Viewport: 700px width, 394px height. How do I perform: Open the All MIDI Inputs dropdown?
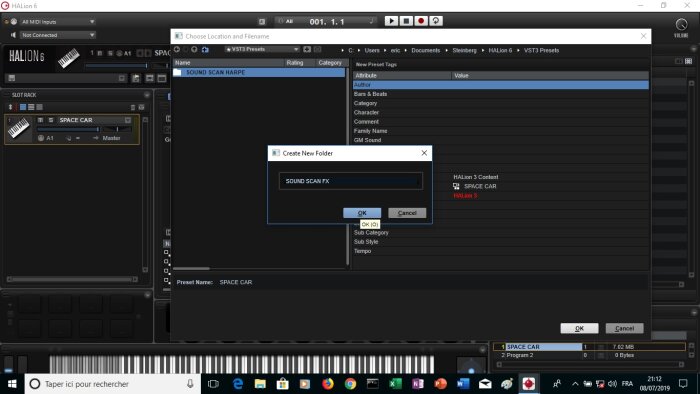pyautogui.click(x=58, y=21)
